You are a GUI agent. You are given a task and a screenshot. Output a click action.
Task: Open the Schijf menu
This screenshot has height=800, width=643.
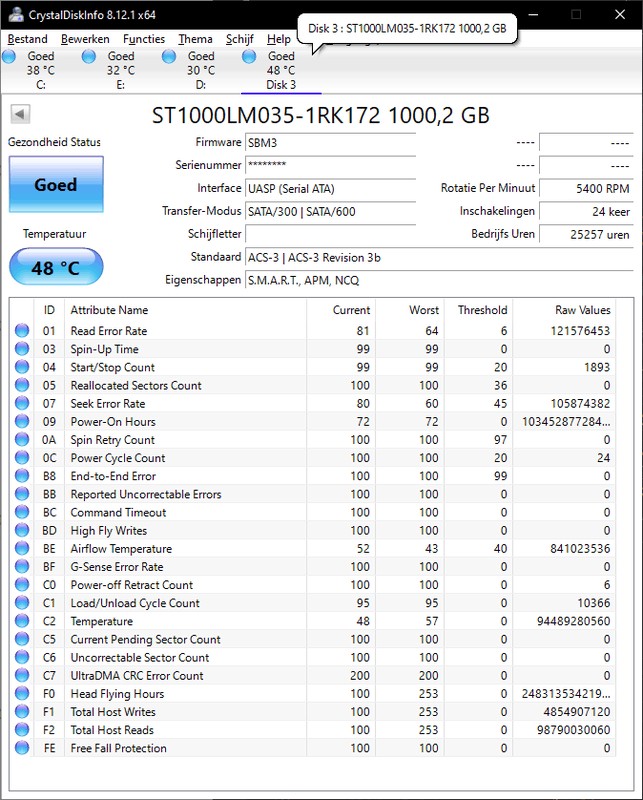239,39
